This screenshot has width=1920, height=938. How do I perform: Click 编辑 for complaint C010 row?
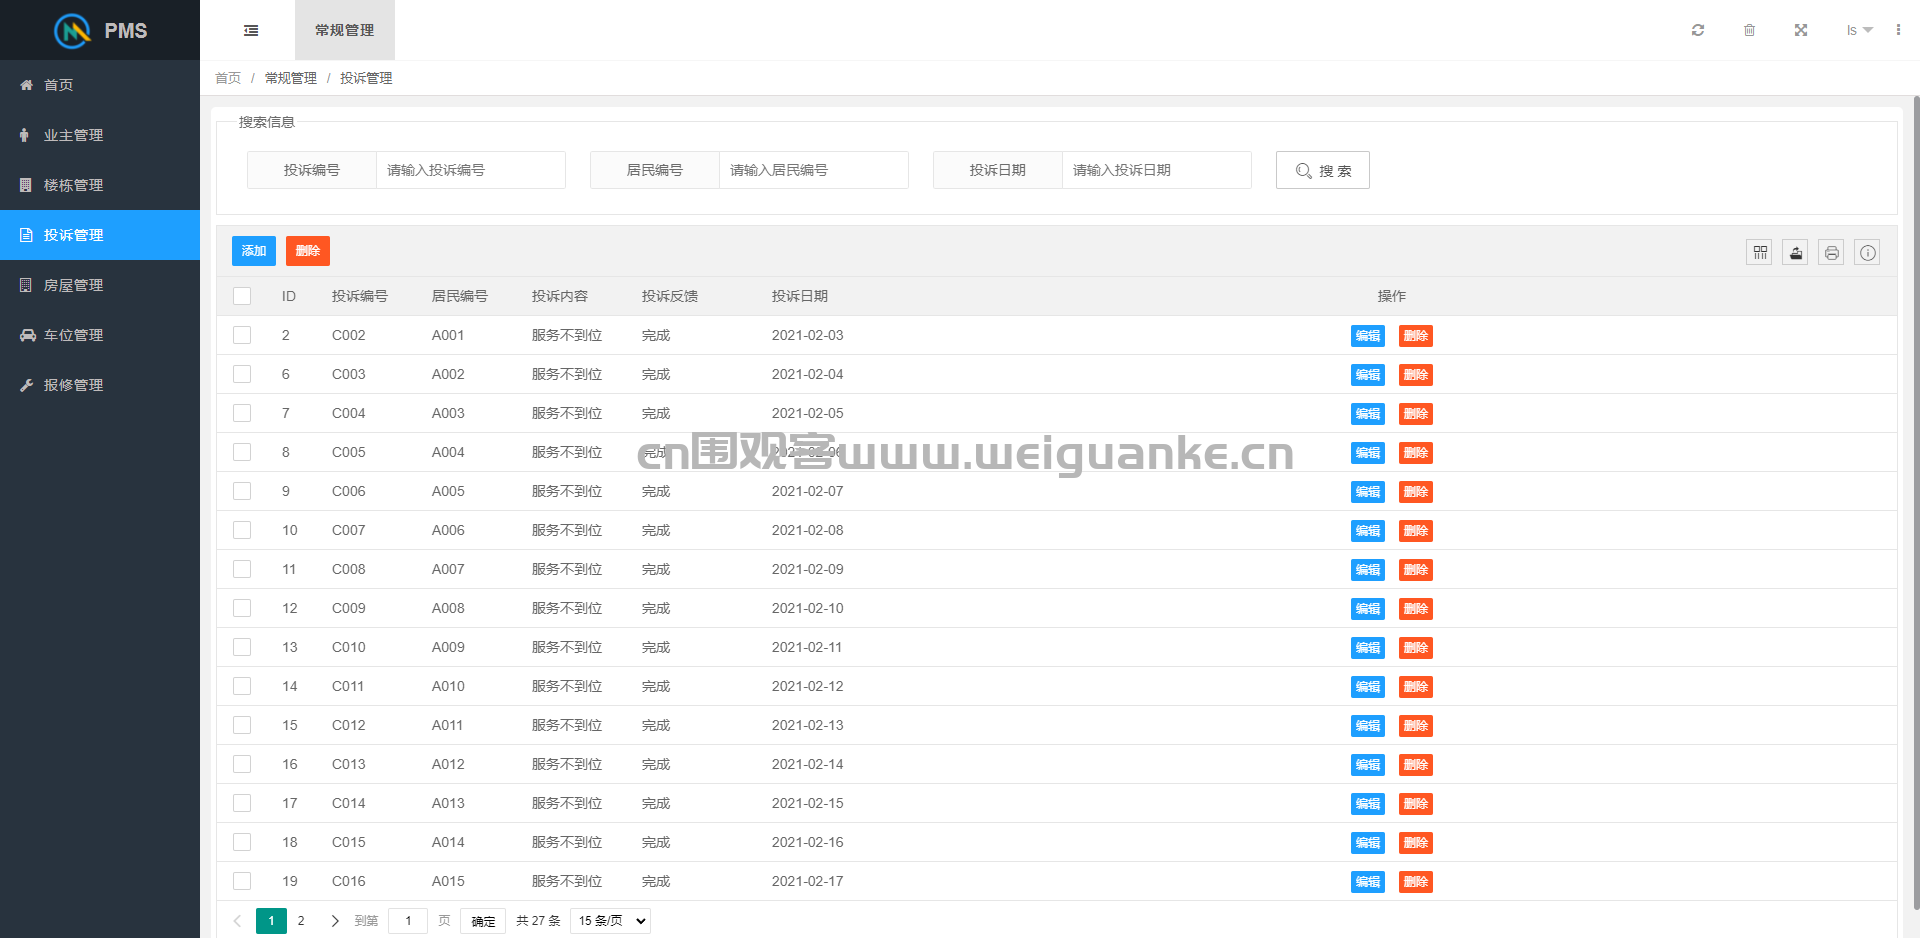tap(1368, 648)
